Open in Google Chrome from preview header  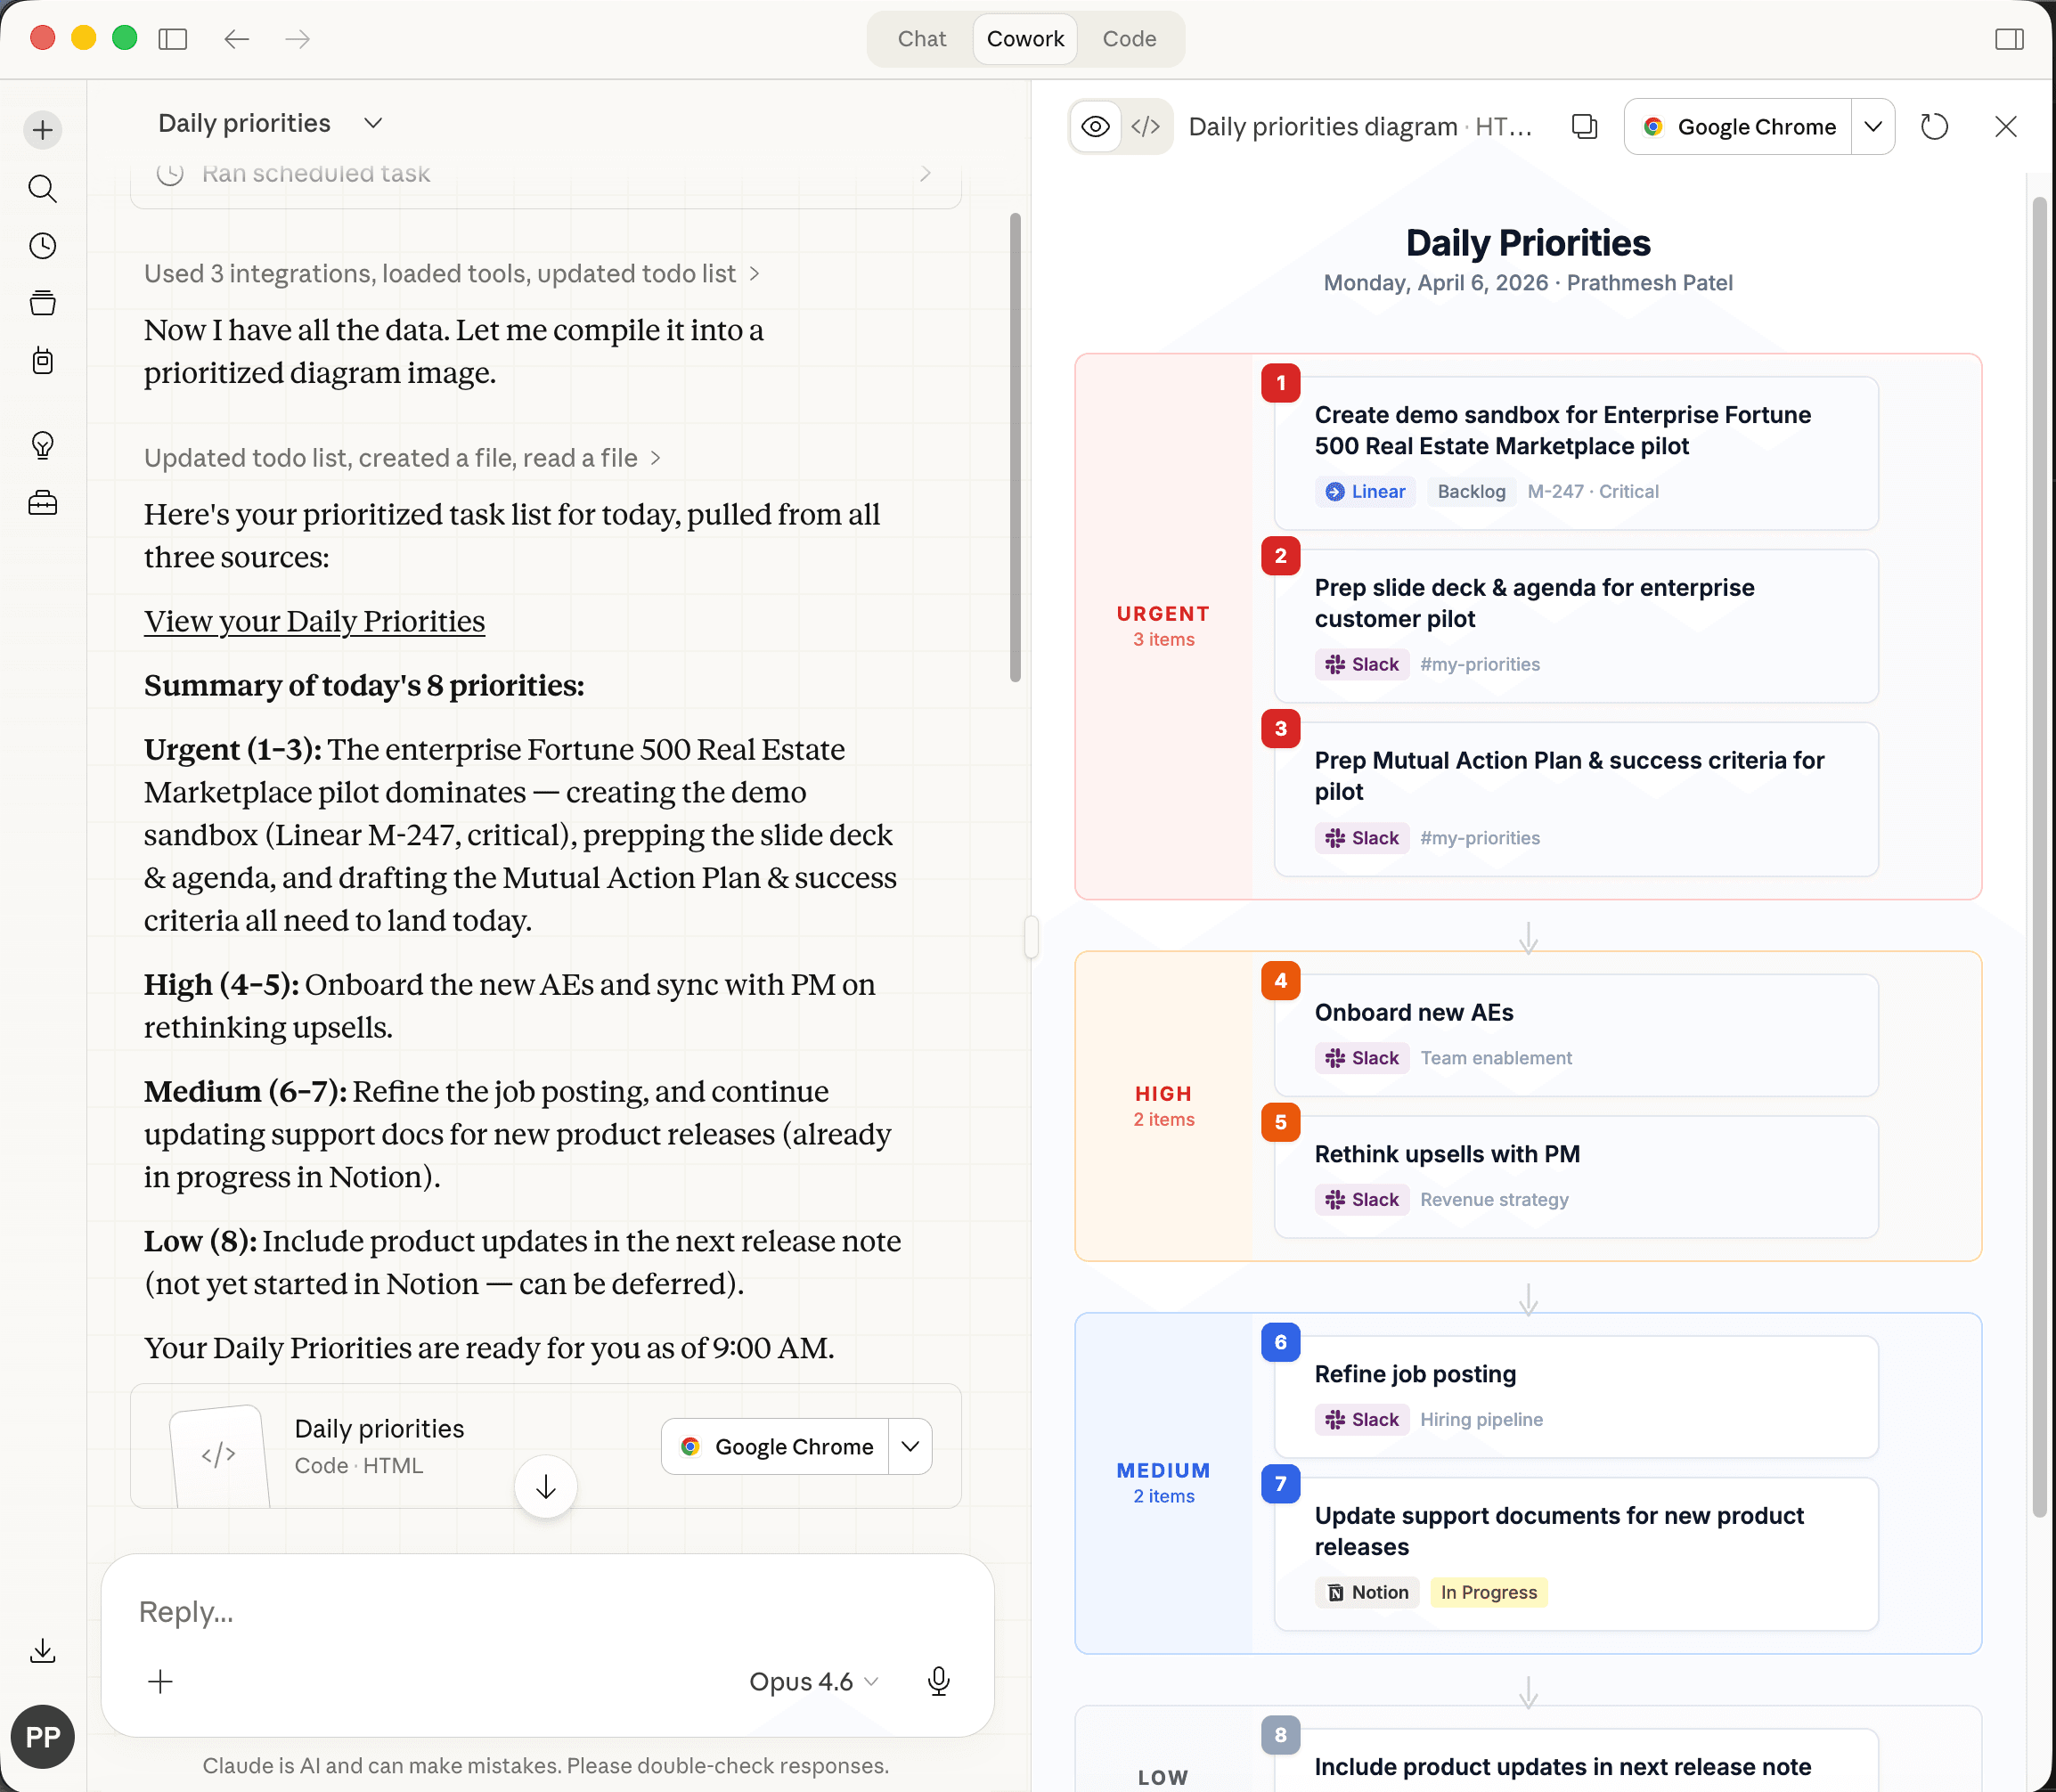pyautogui.click(x=1738, y=127)
